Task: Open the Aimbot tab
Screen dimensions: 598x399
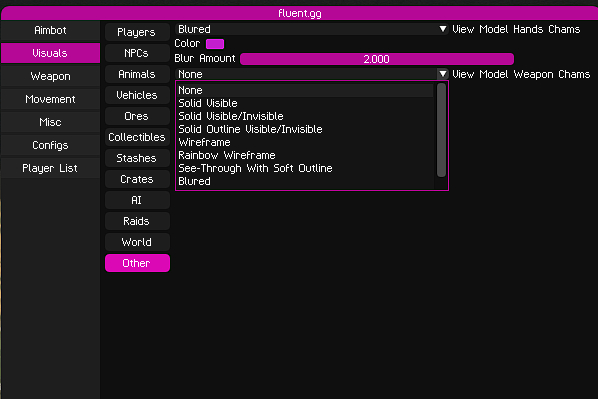Action: [x=50, y=31]
